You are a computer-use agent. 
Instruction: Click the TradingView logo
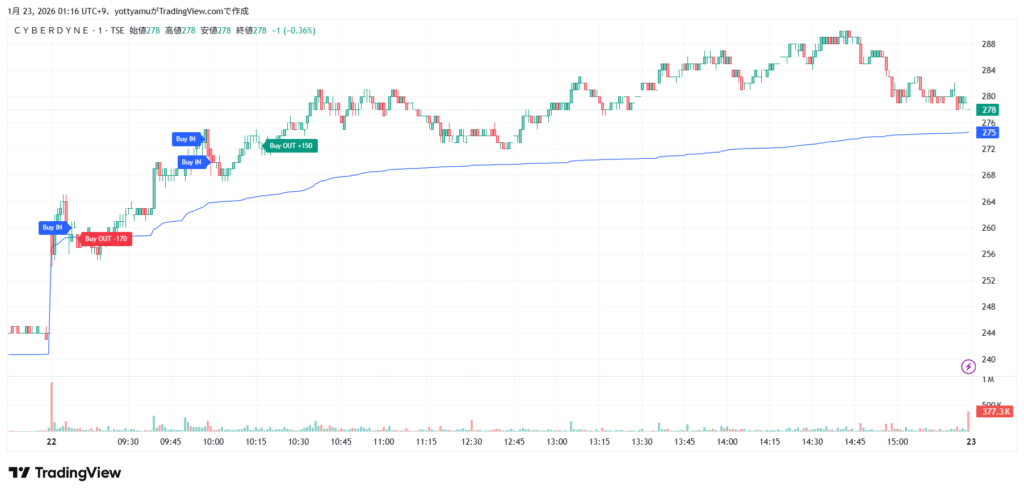64,472
